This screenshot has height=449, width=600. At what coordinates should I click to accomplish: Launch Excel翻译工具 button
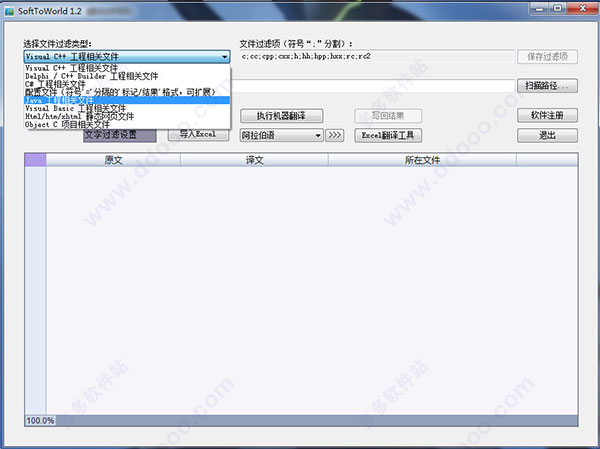point(388,135)
